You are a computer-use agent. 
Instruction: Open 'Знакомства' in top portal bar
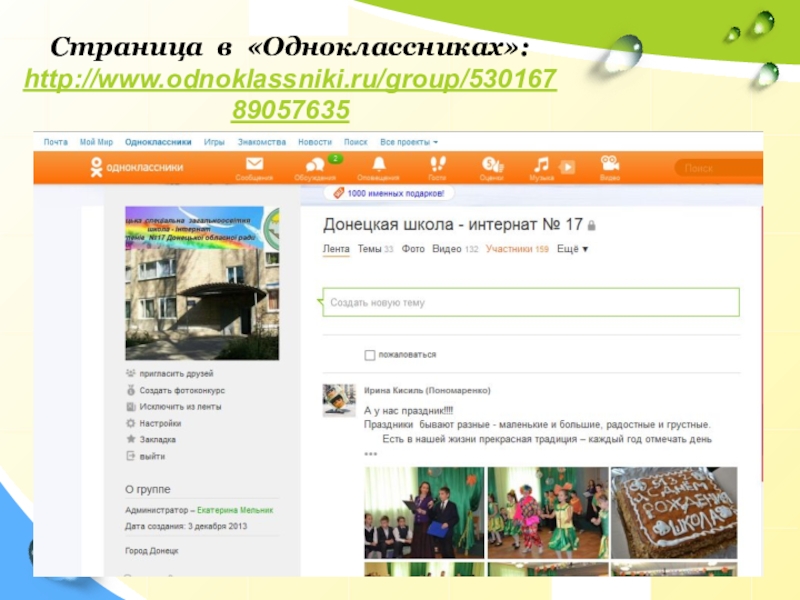point(262,142)
